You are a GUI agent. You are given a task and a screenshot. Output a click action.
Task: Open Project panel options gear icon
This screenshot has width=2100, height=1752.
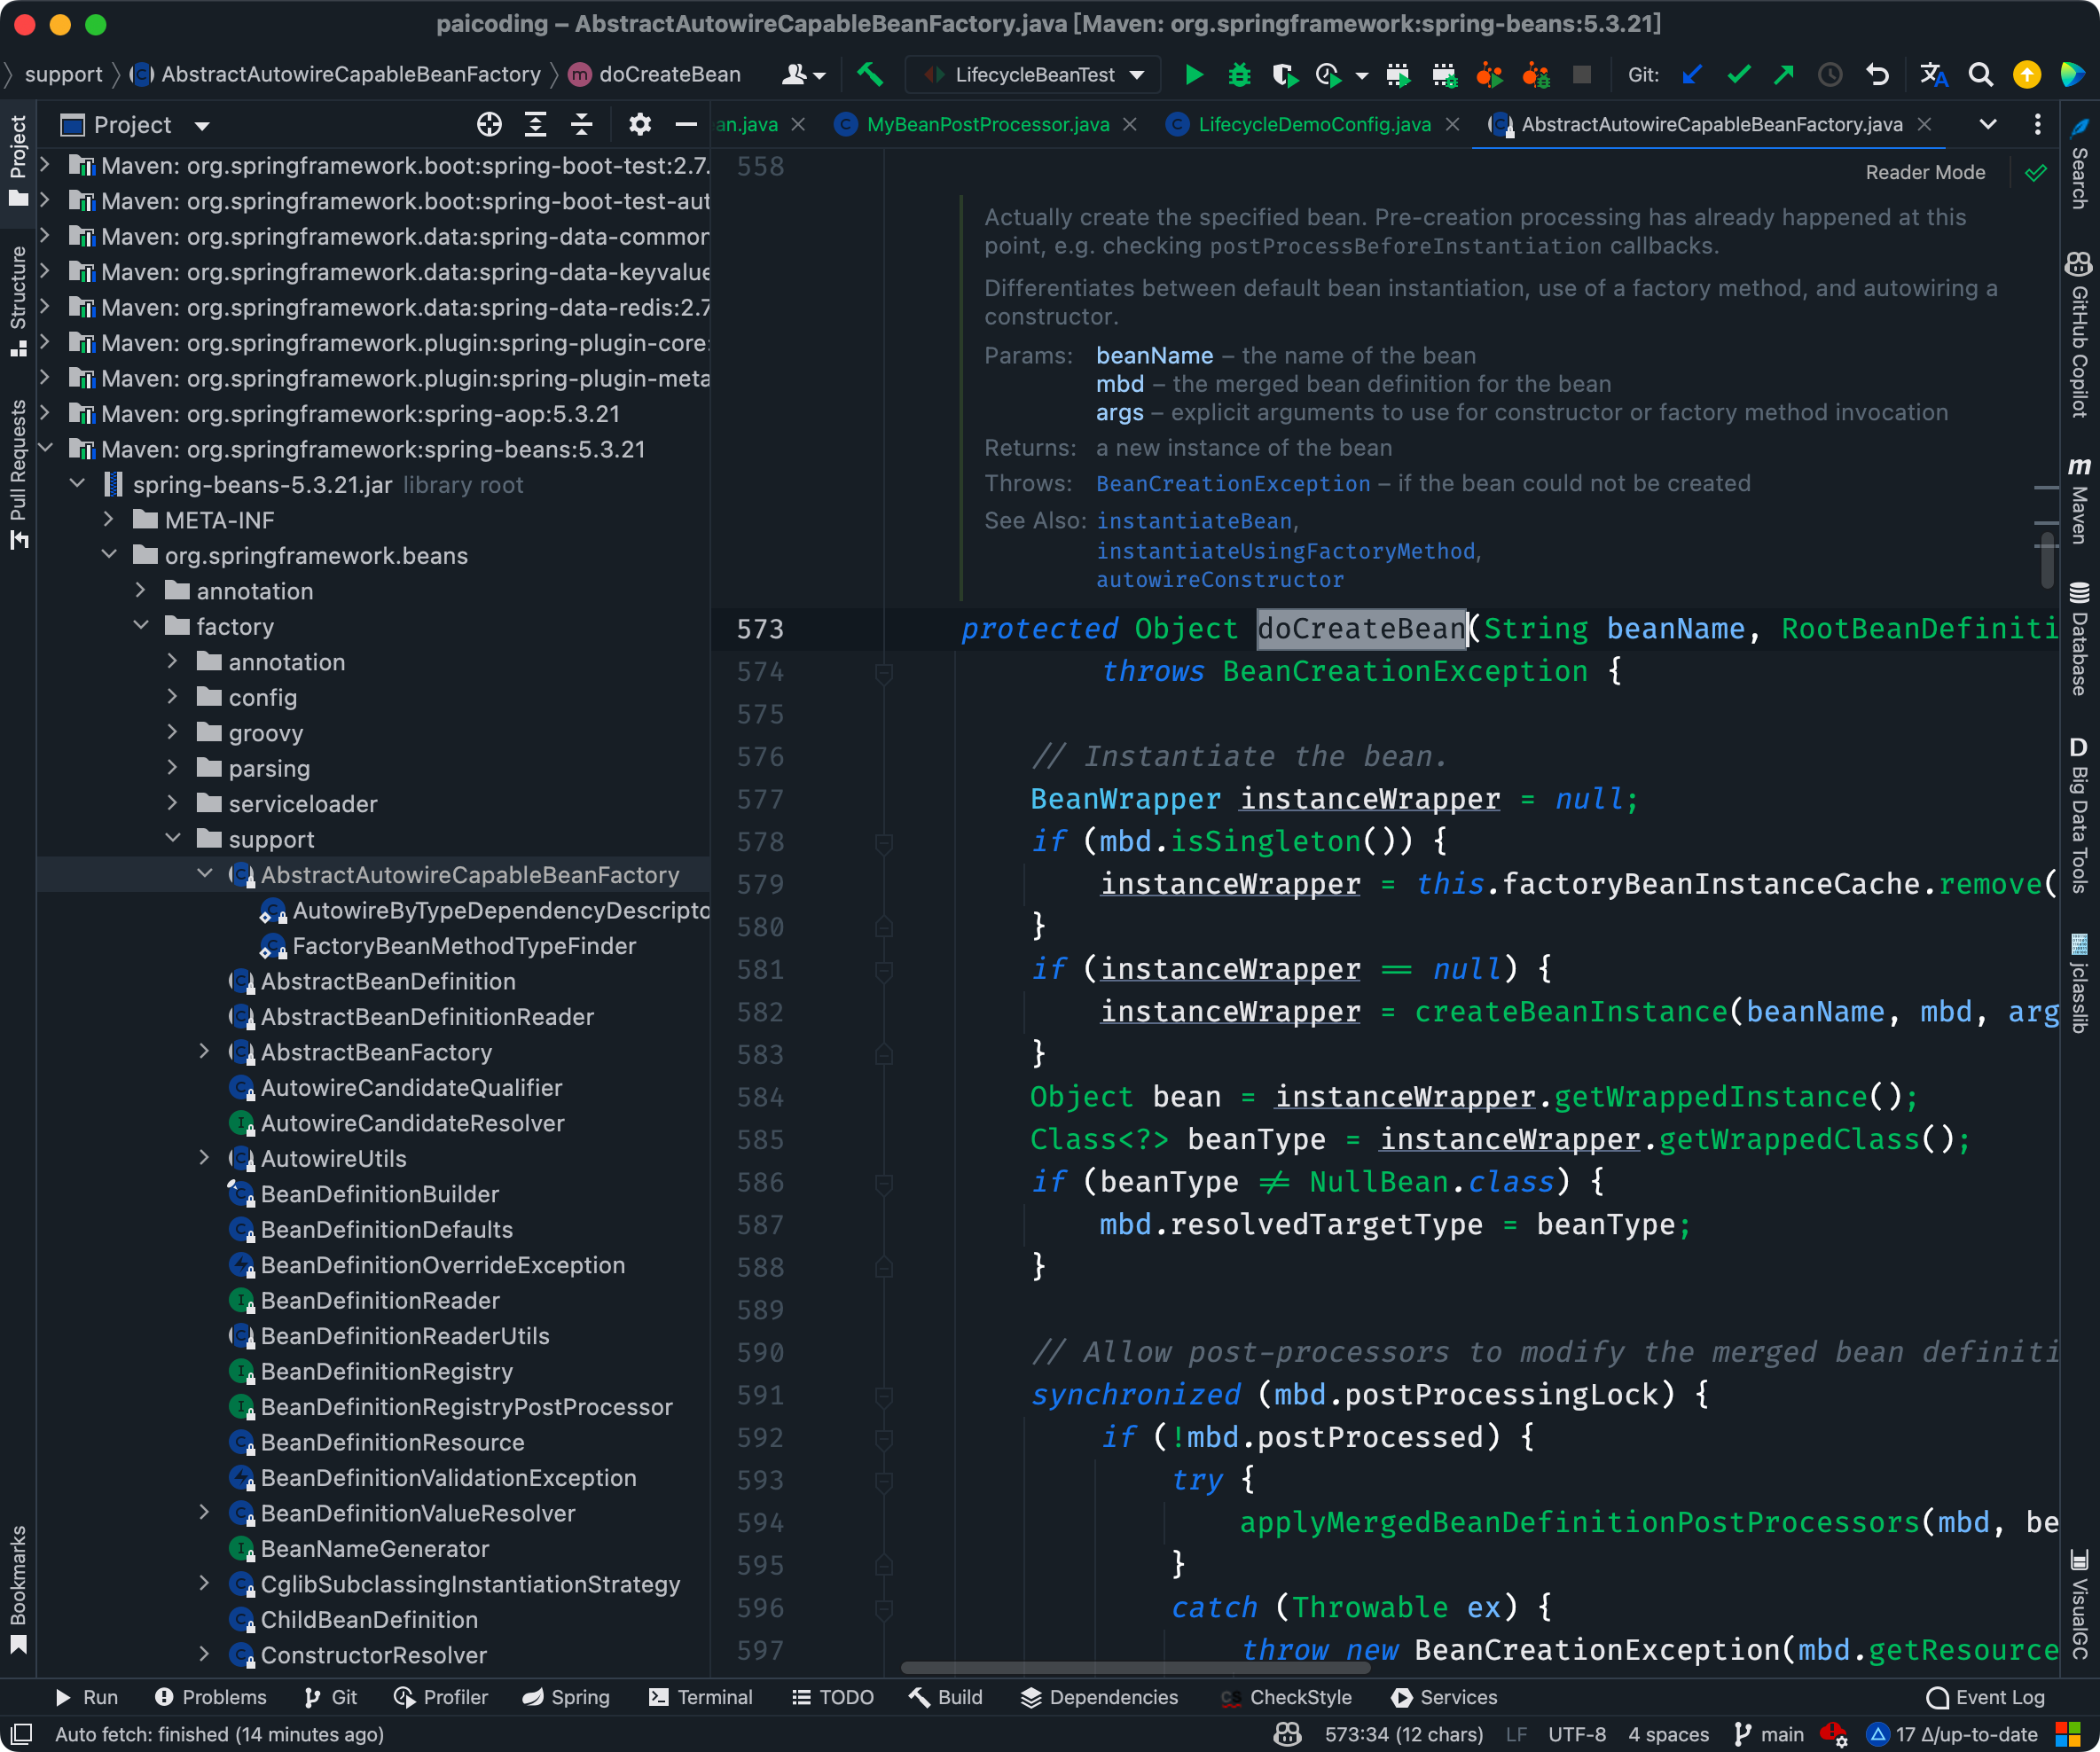point(640,124)
